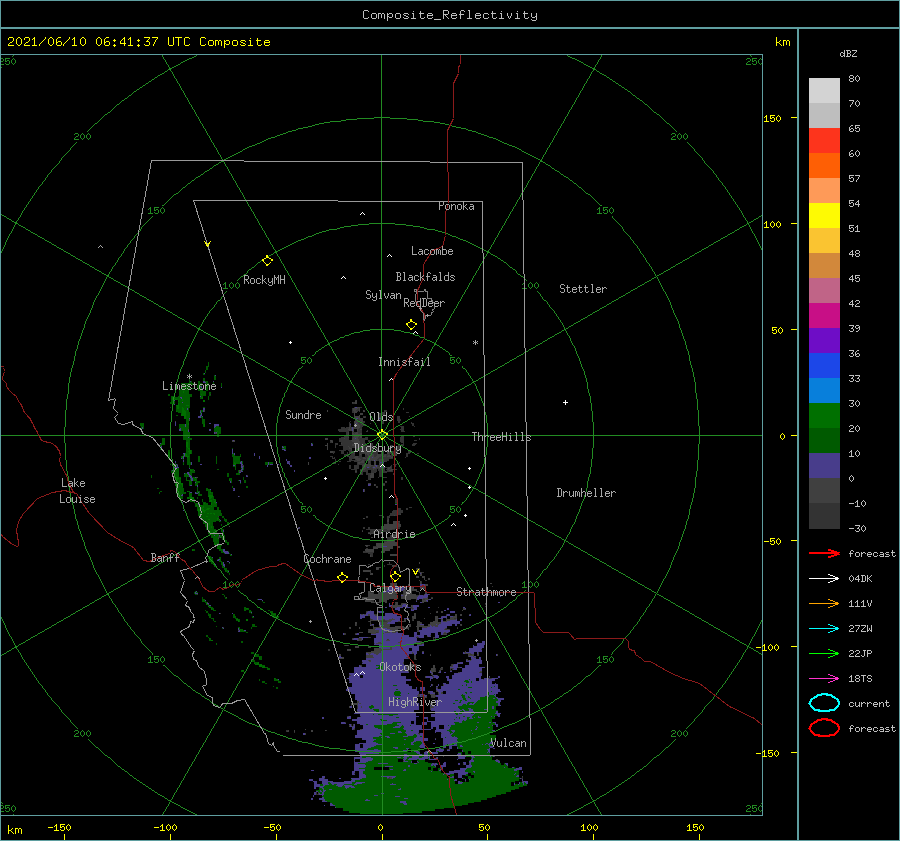Click the yellow diamond marker near RockyMH
This screenshot has width=900, height=841.
pyautogui.click(x=267, y=261)
